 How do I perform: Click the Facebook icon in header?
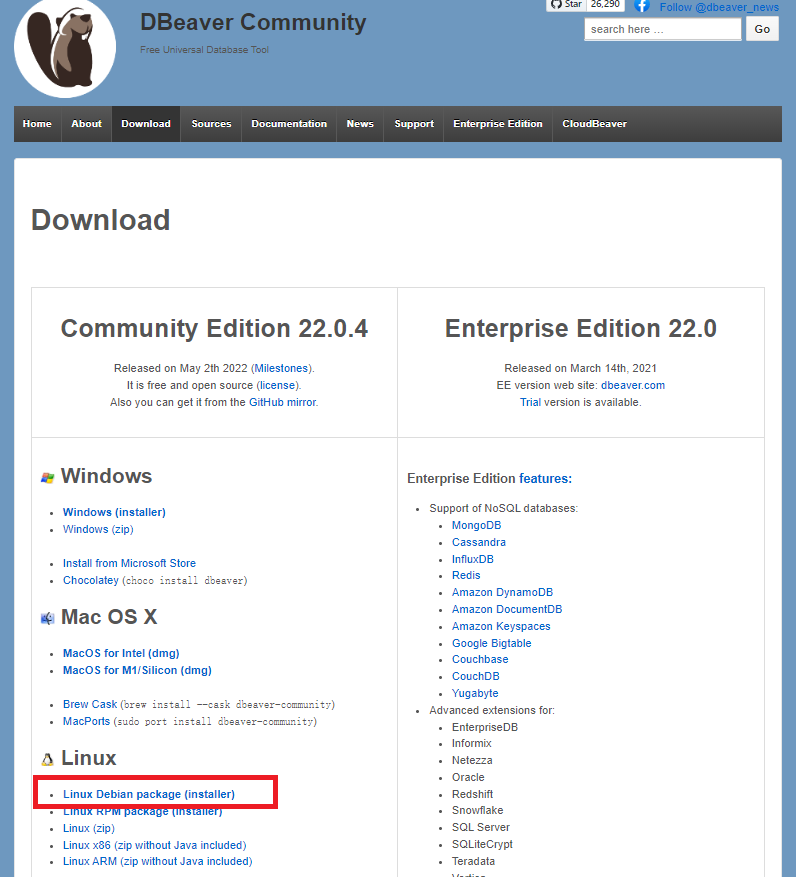point(642,6)
